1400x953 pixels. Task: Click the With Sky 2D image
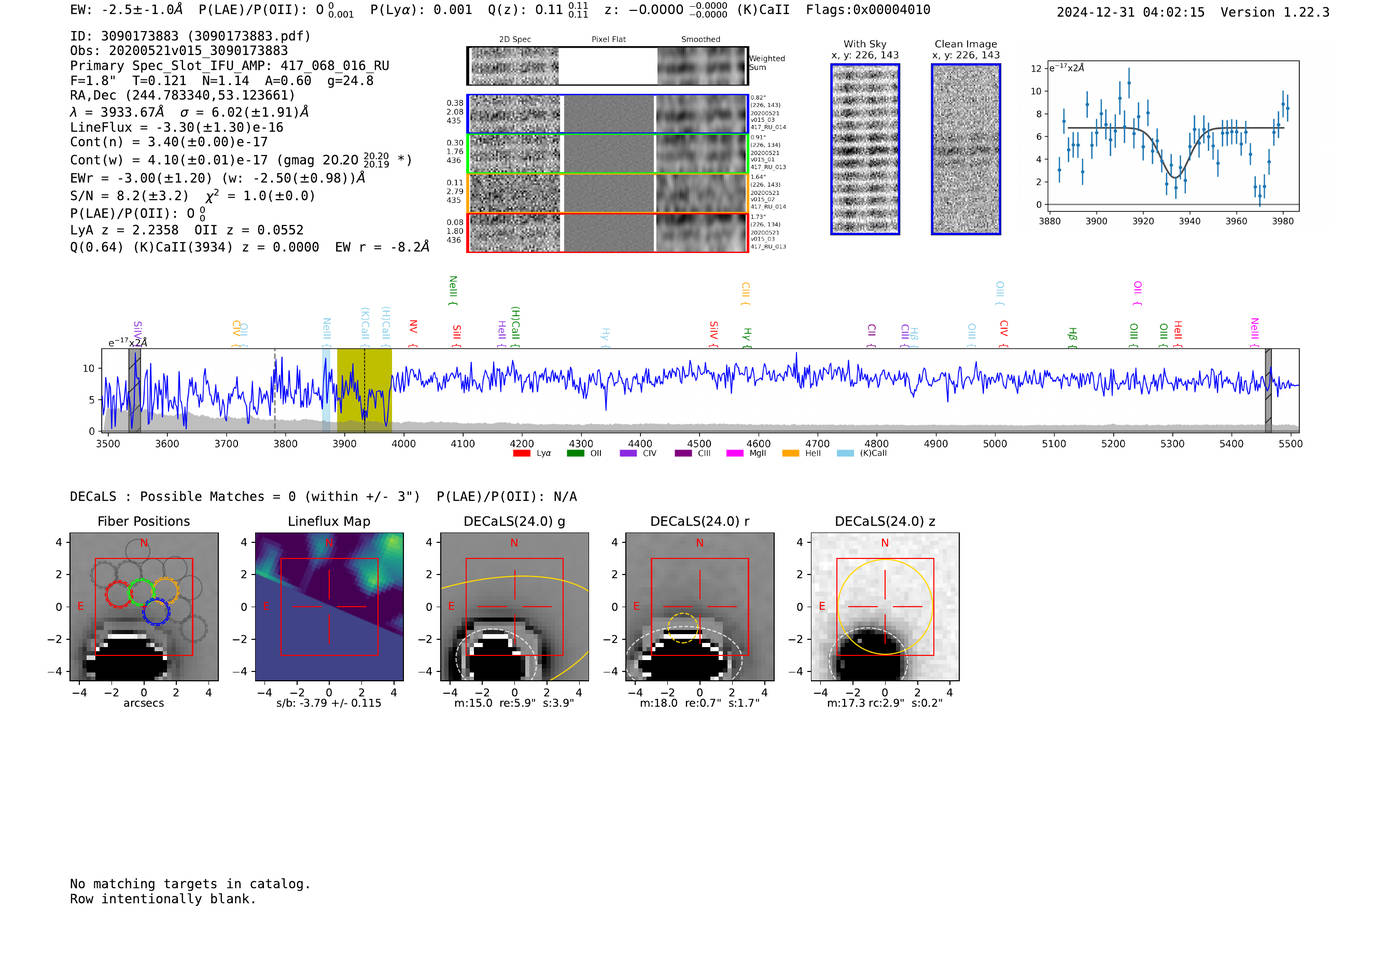(x=865, y=149)
